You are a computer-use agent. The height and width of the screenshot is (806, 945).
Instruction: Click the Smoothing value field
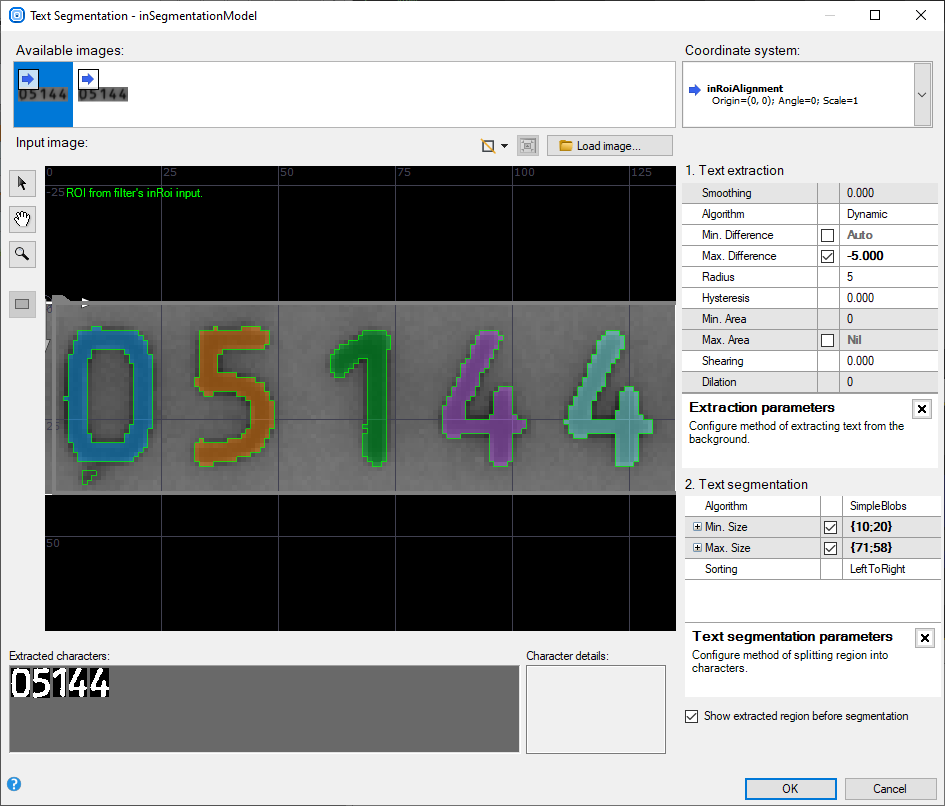click(890, 193)
